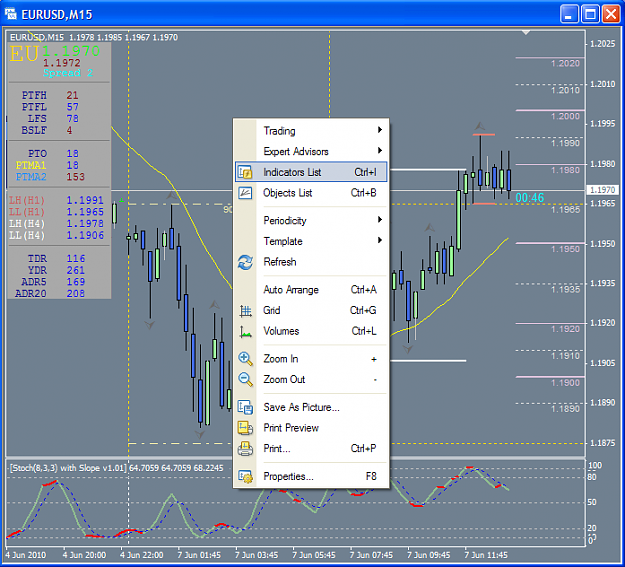
Task: Open the Expert Advisors submenu
Action: [x=311, y=152]
